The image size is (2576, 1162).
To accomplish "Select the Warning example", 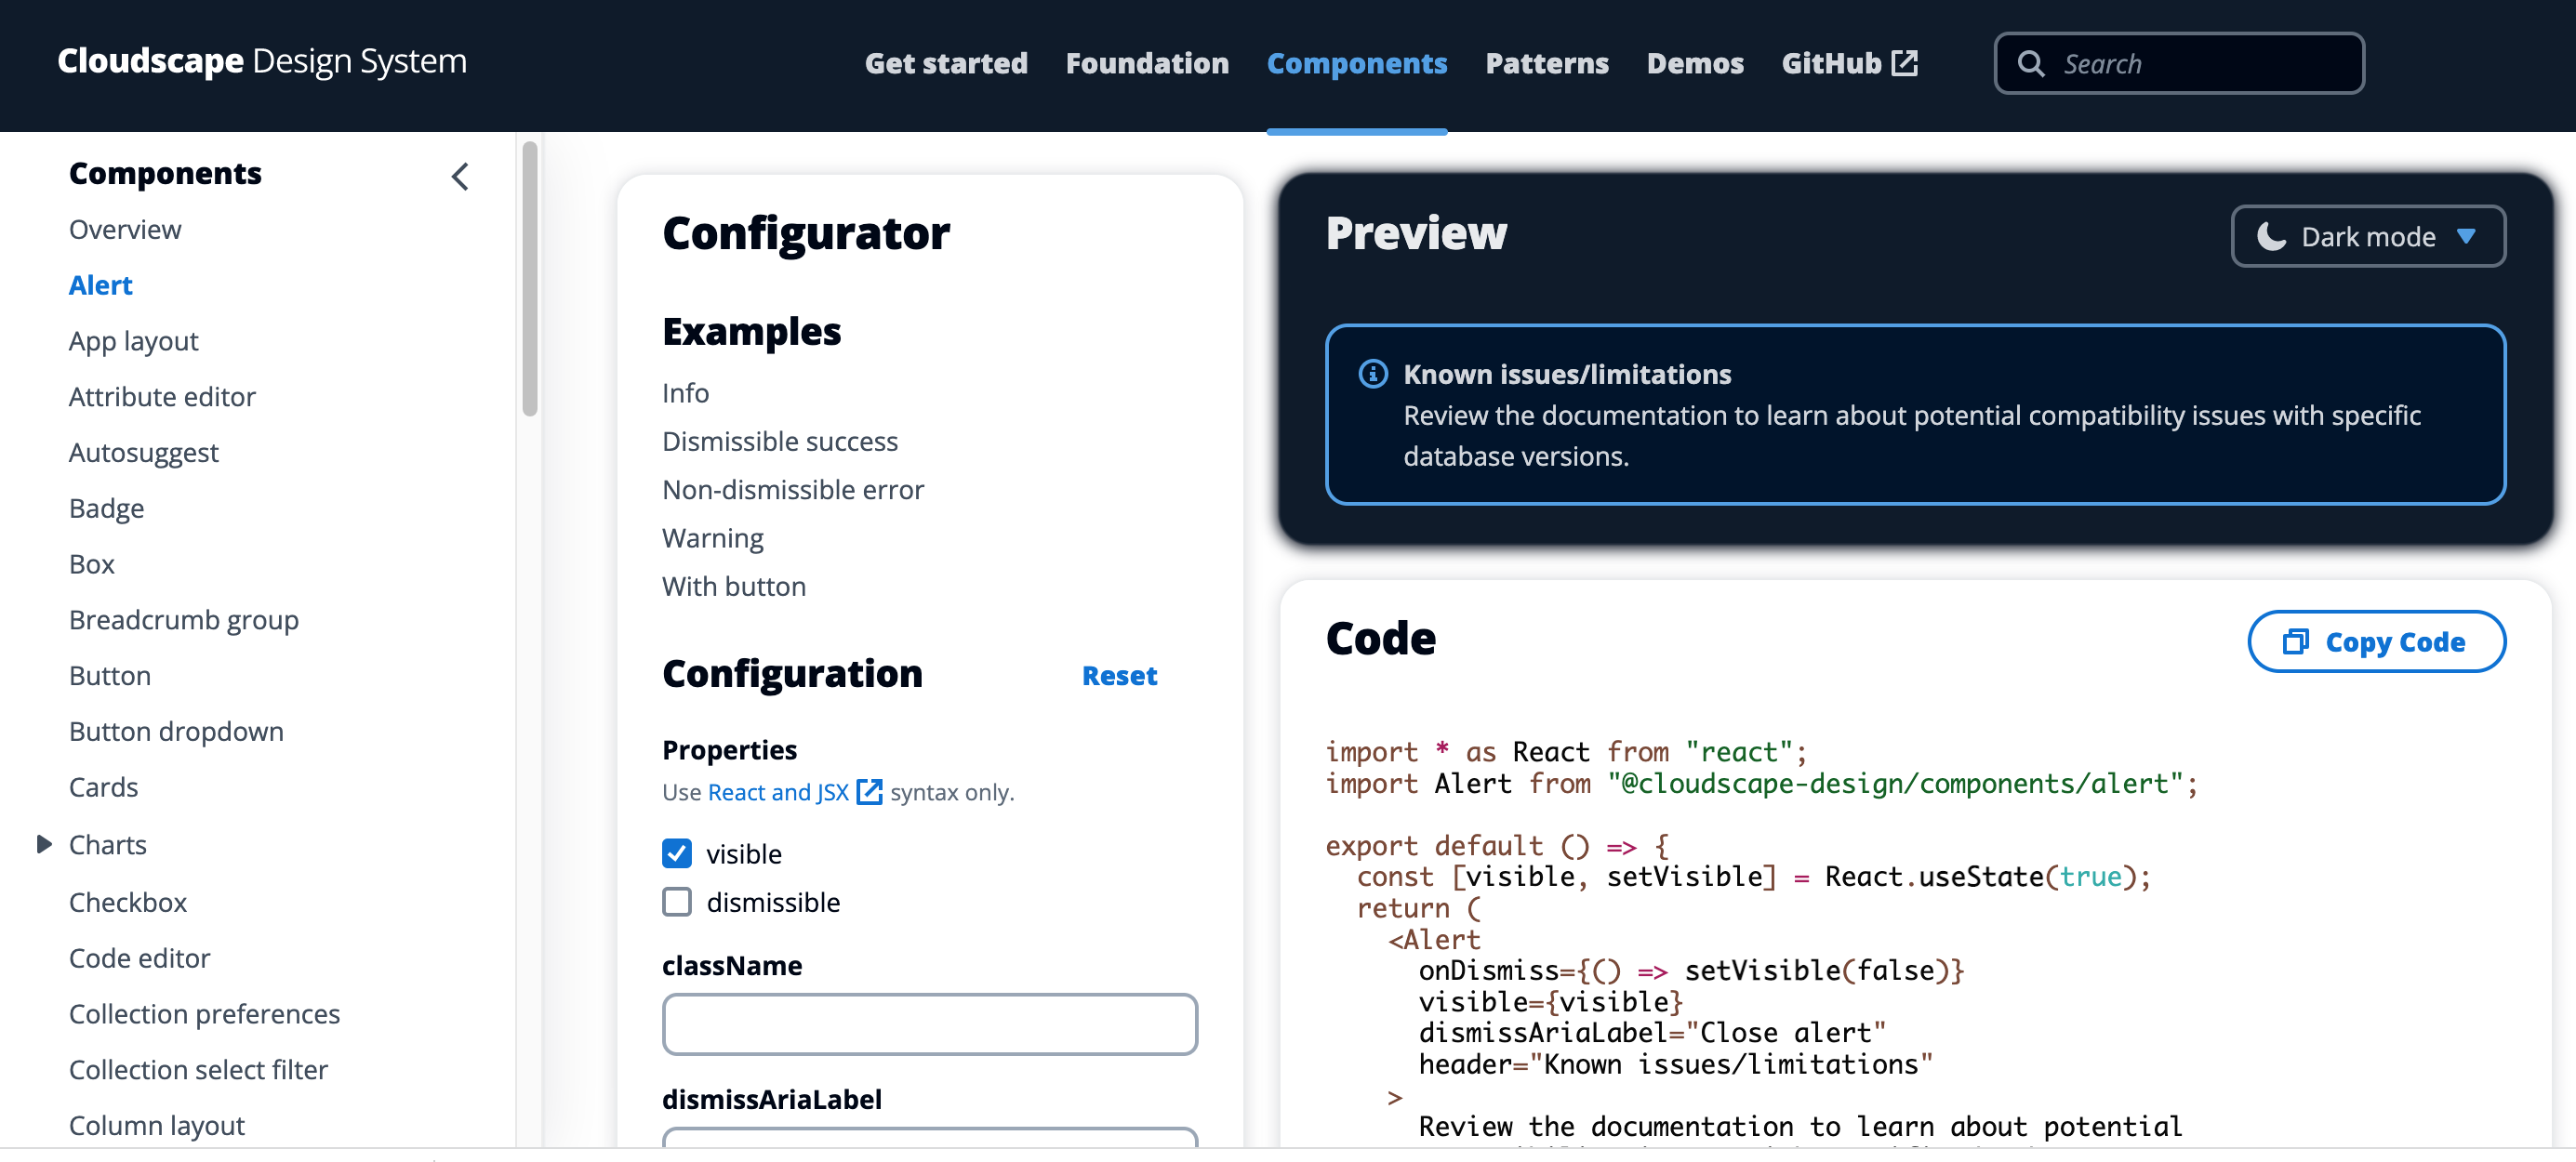I will tap(712, 538).
